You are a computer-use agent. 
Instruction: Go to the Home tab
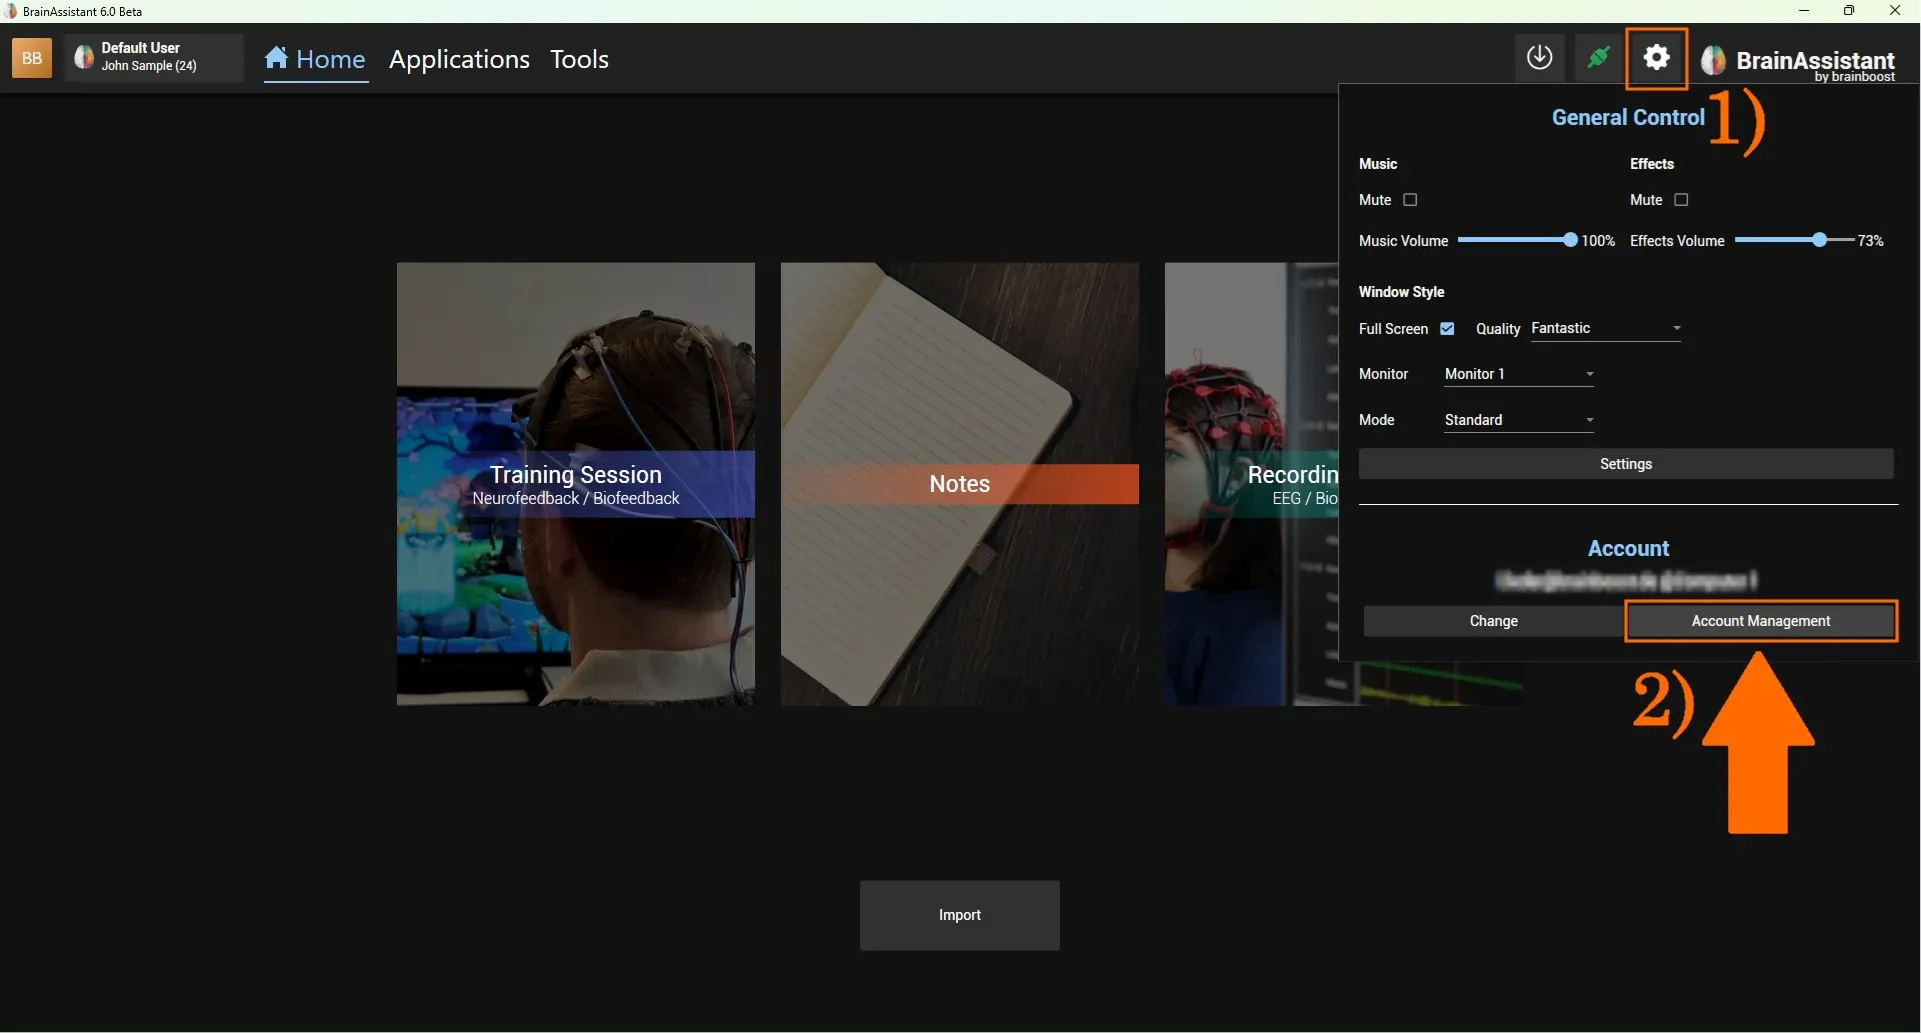pos(316,59)
